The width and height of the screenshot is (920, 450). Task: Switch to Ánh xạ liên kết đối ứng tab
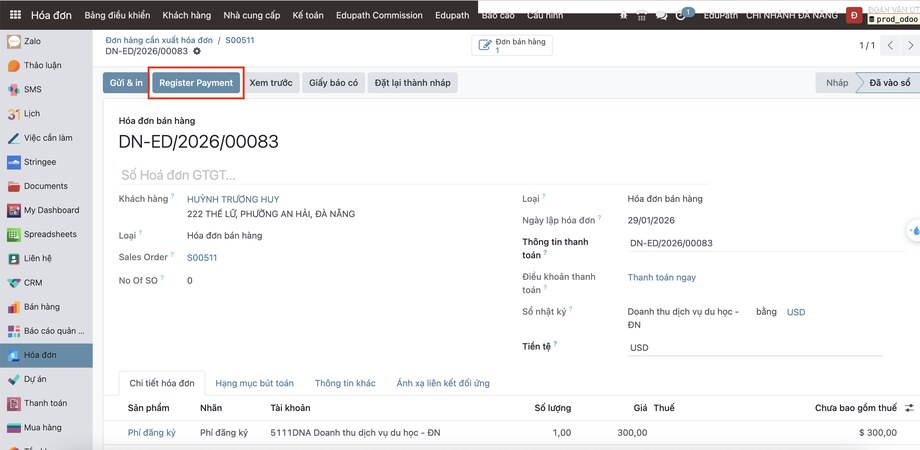(443, 383)
